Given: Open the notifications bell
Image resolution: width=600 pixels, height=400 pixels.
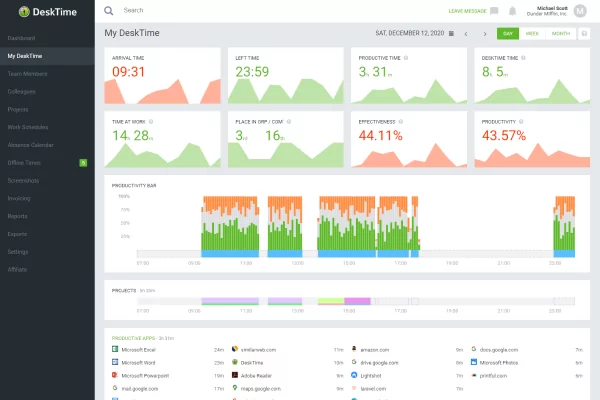Looking at the screenshot, I should 512,11.
